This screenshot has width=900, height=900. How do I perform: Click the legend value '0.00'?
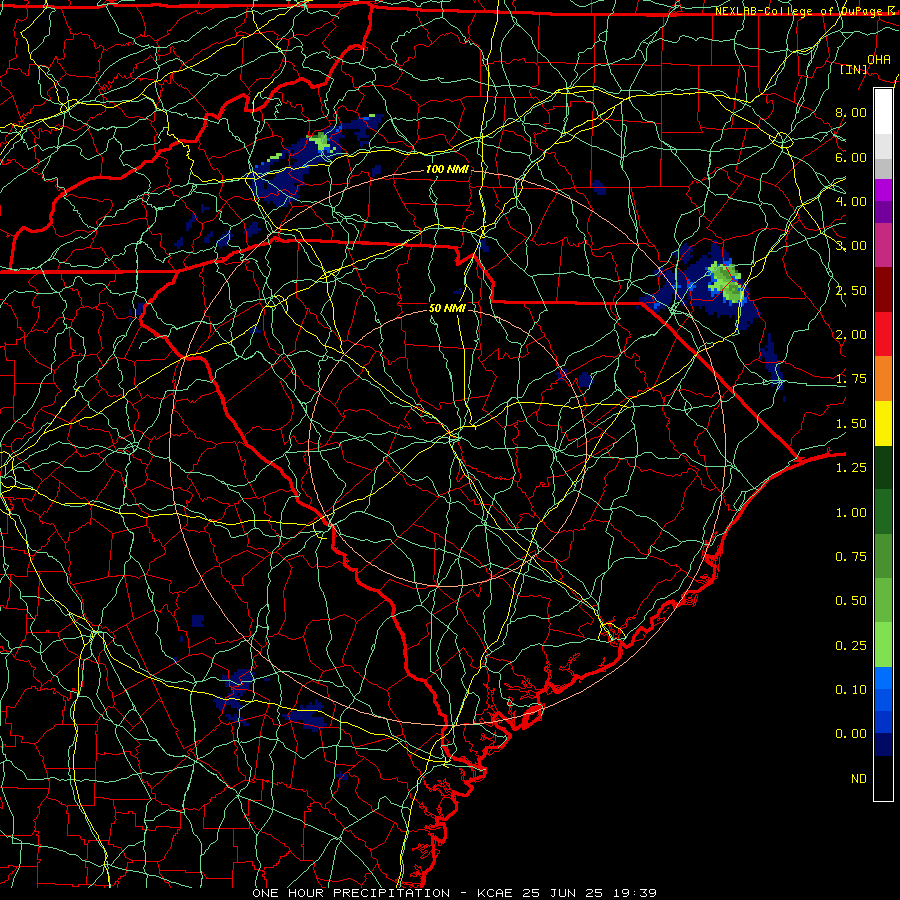coord(851,734)
